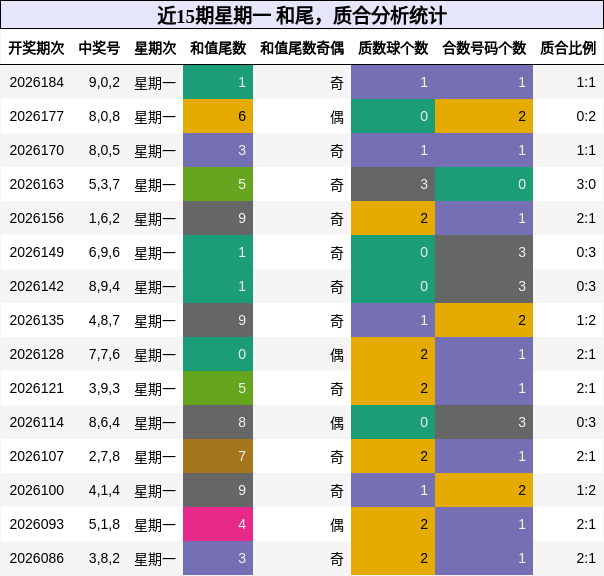Select the 和值尾数奇偶 column header
The width and height of the screenshot is (604, 576).
302,48
